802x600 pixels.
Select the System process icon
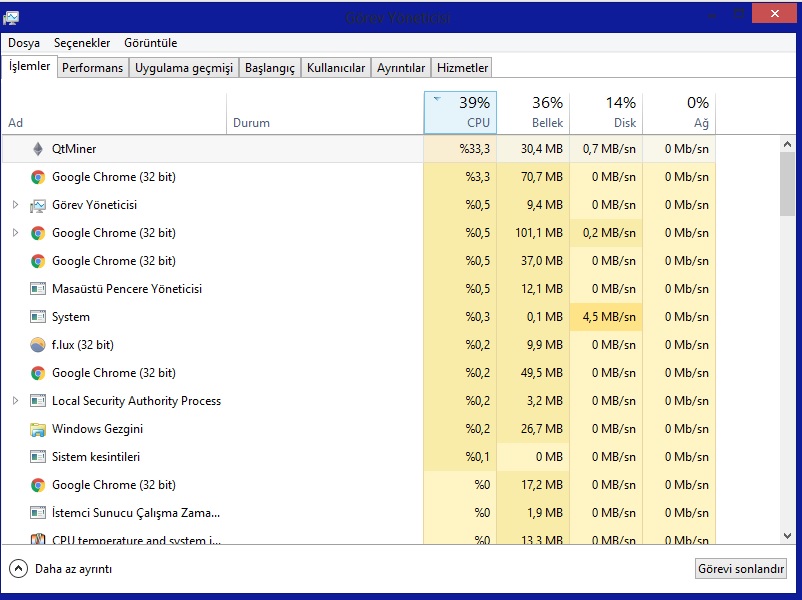tap(38, 317)
